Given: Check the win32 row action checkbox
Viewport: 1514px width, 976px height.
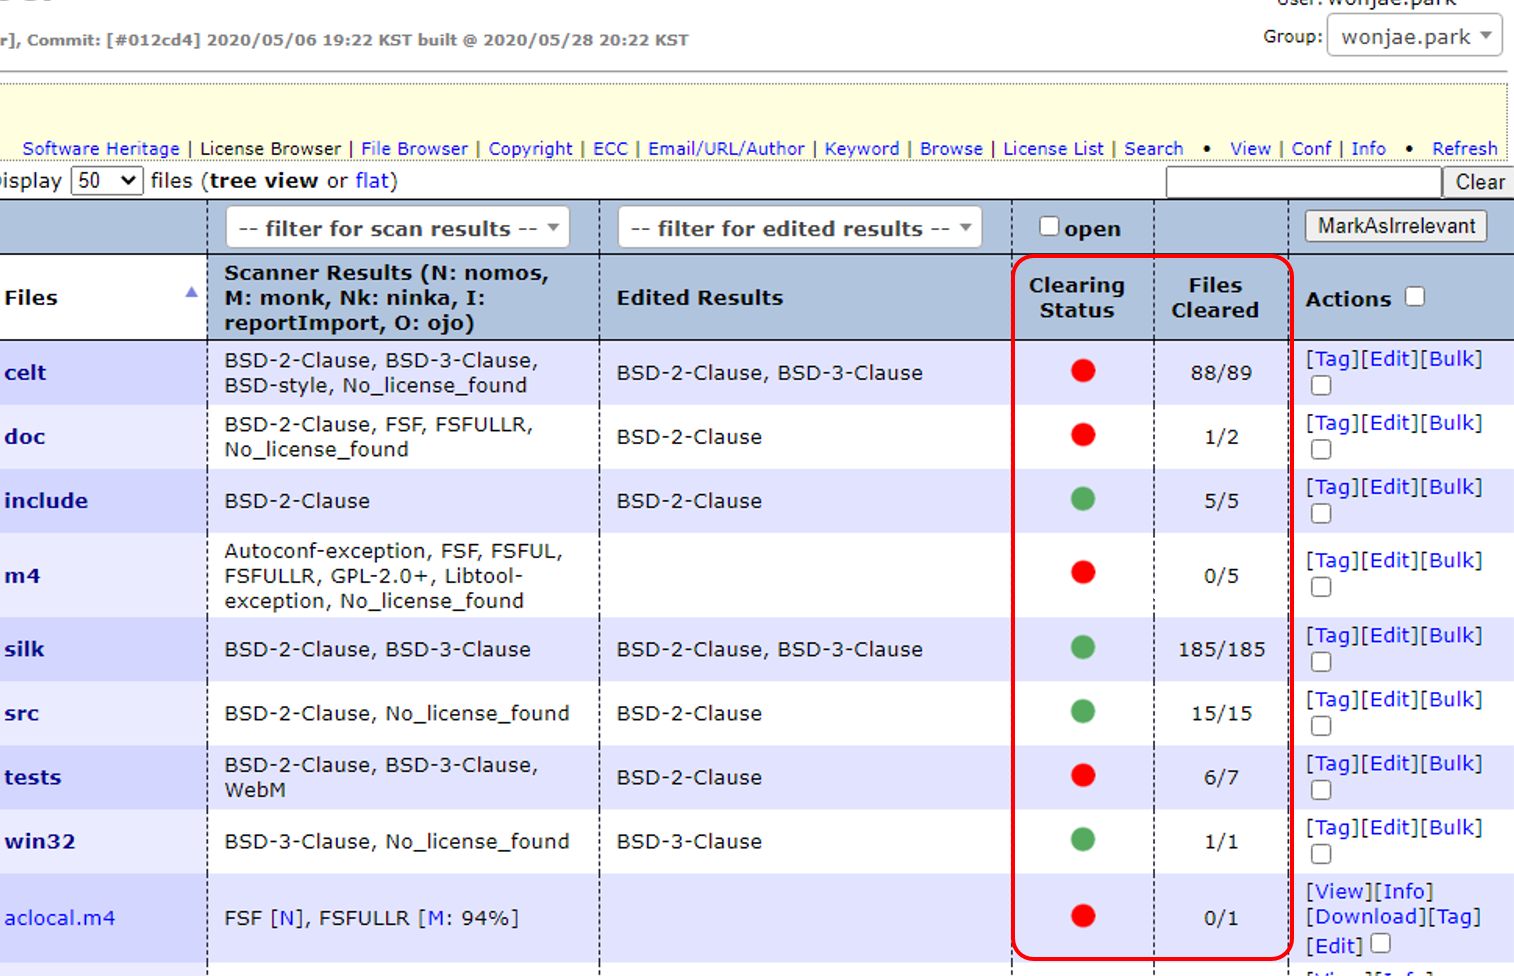Looking at the screenshot, I should 1321,854.
